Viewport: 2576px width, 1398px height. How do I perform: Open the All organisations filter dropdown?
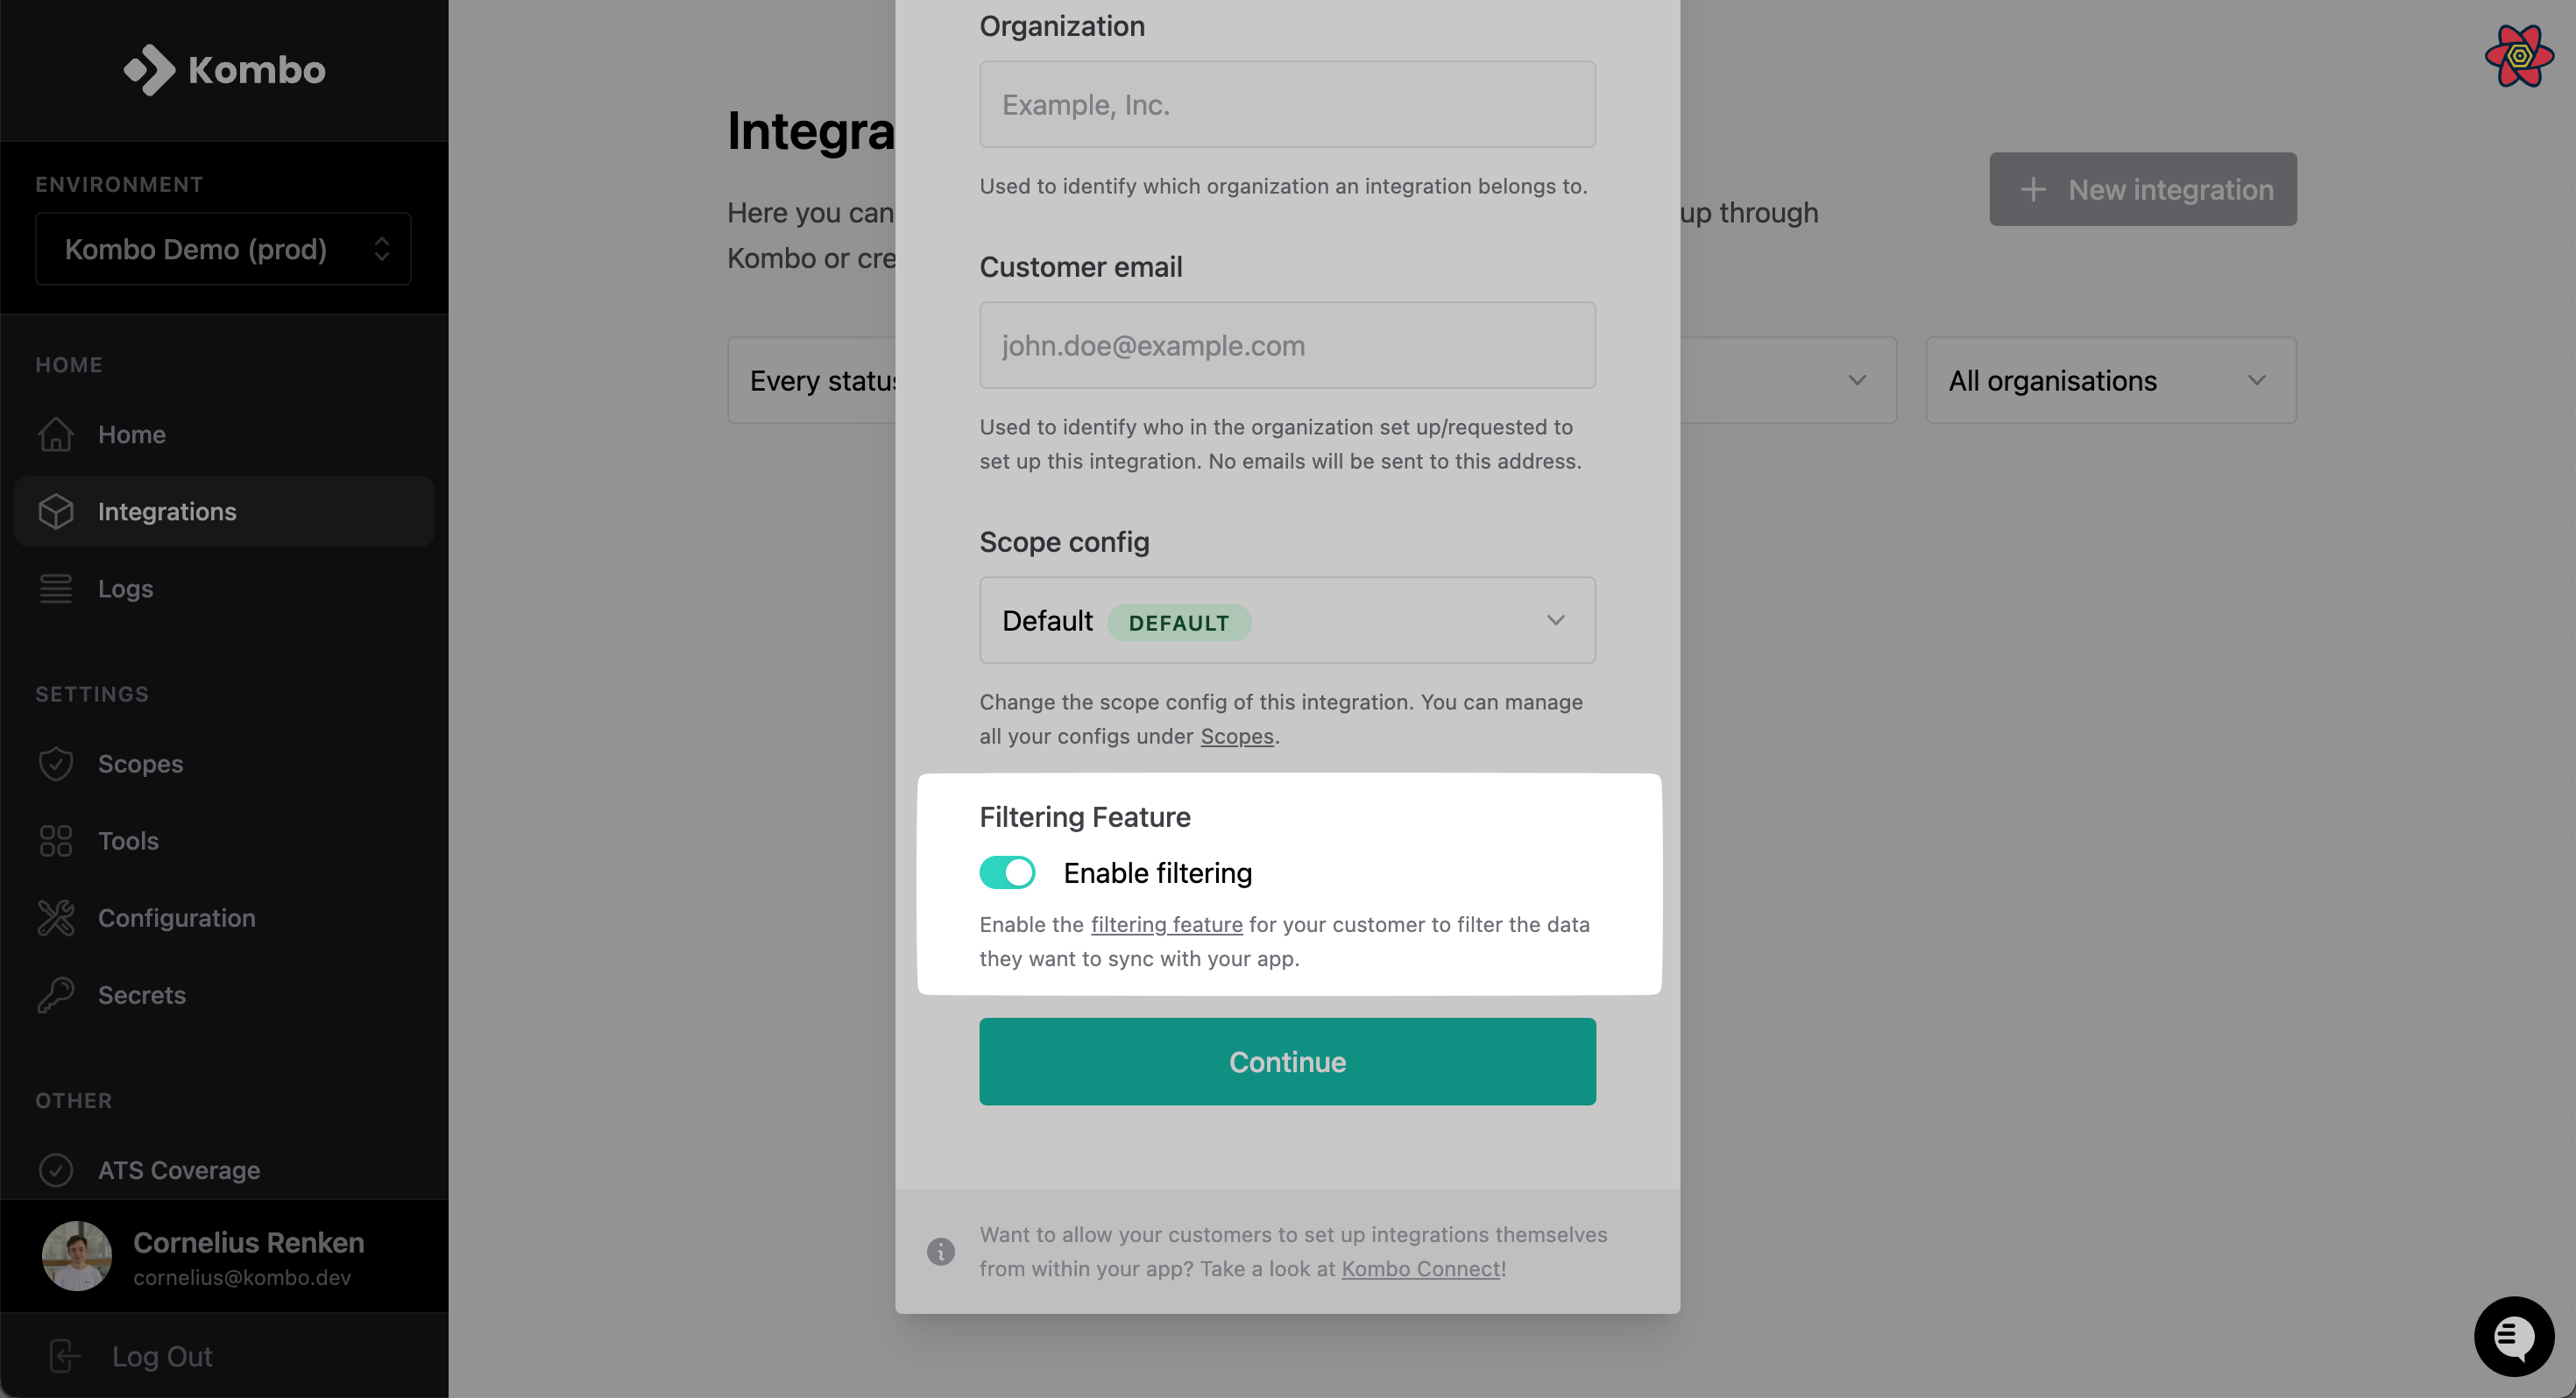coord(2110,380)
